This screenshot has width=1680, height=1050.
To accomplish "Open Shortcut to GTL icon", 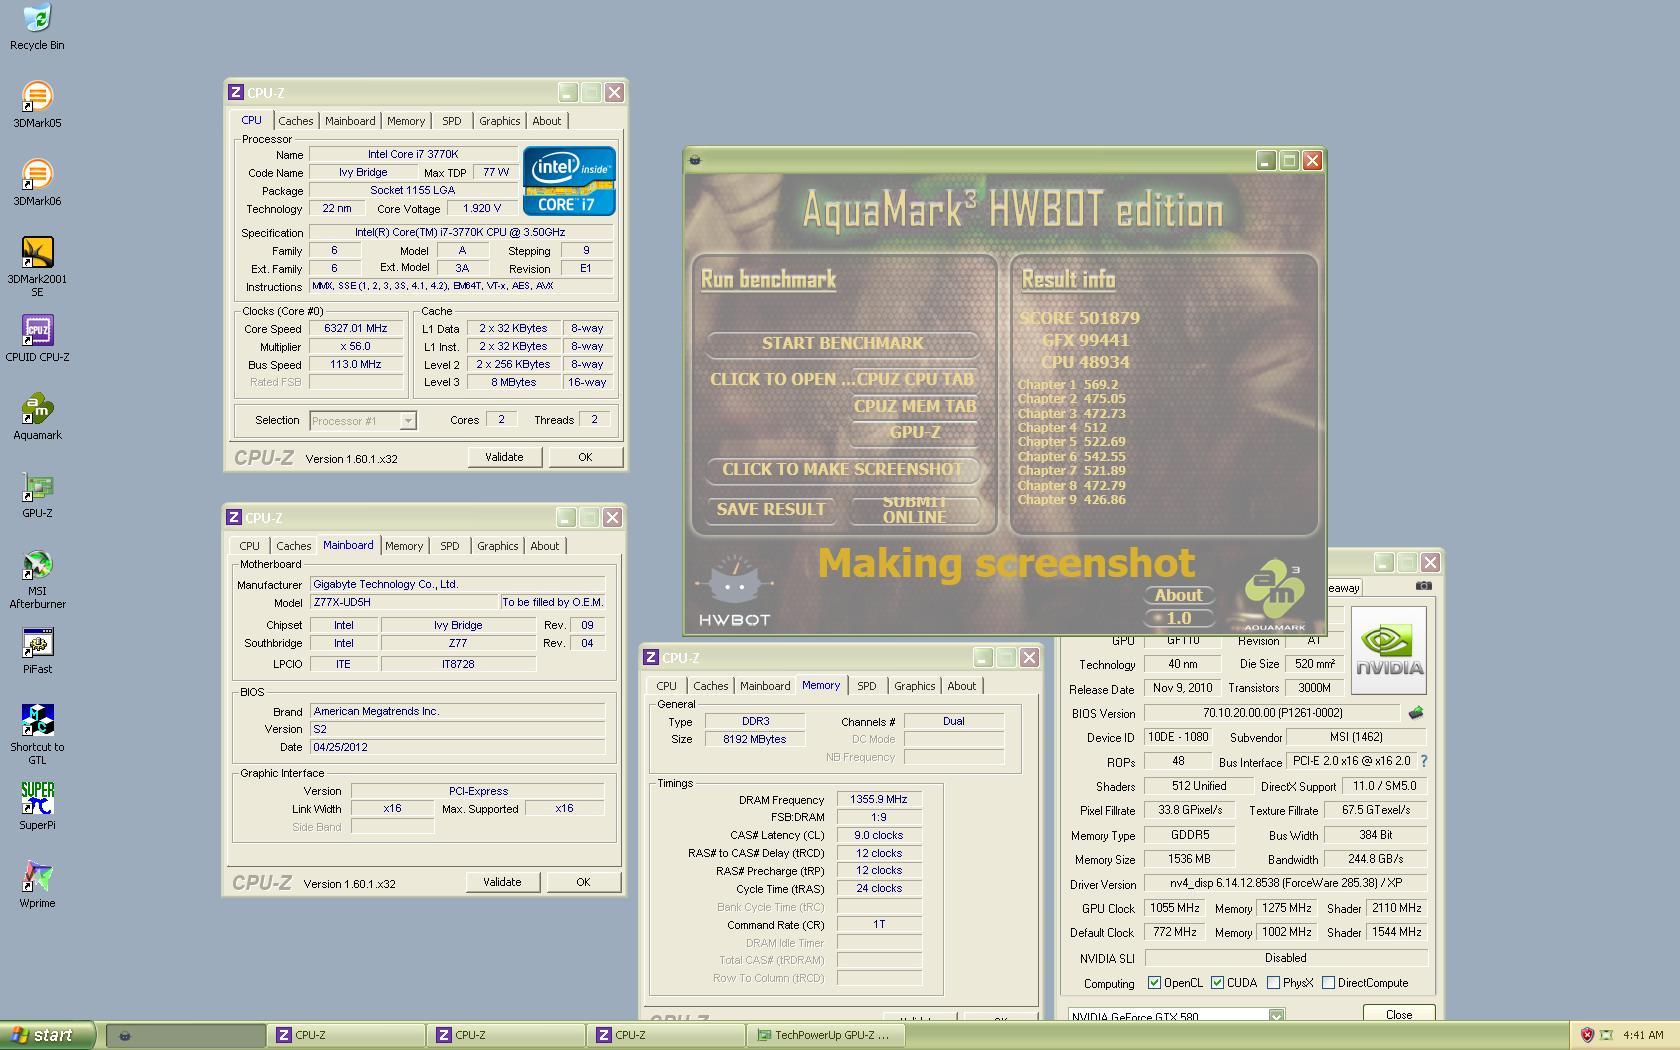I will tap(37, 735).
